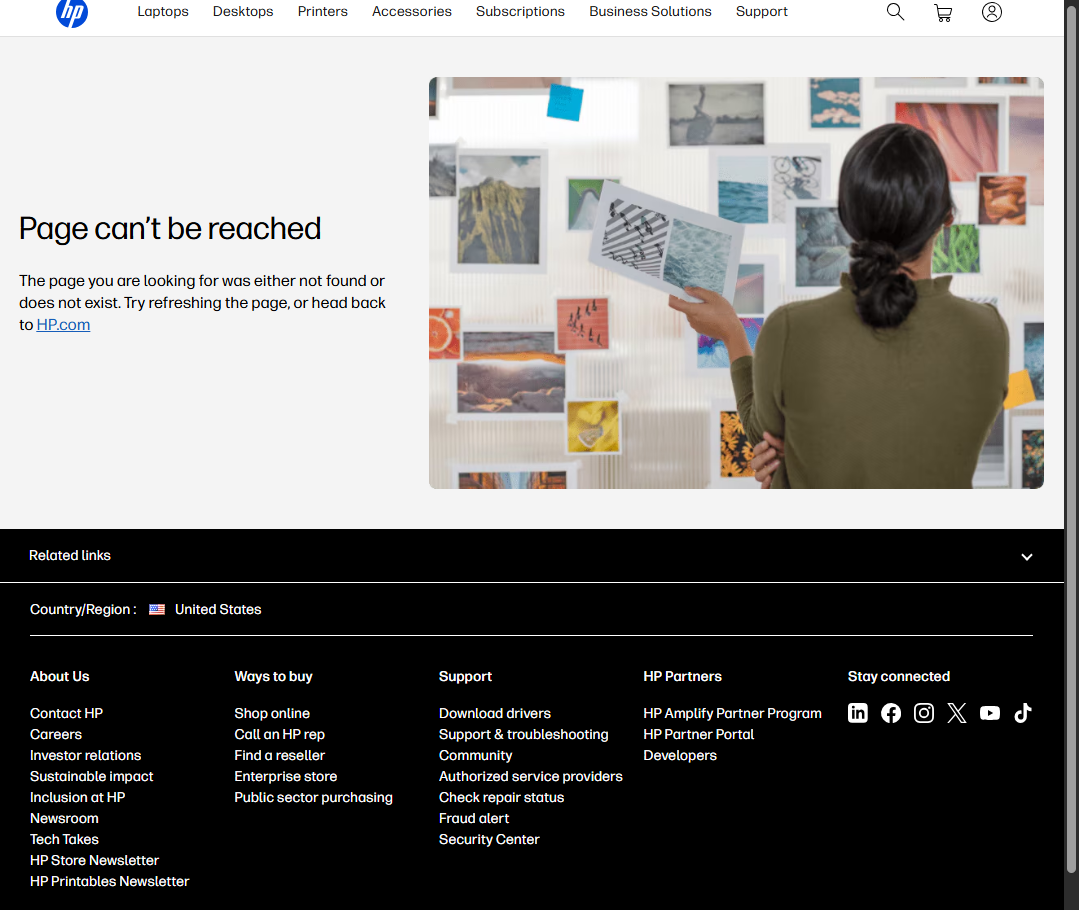Click the page vertical scrollbar

tap(1071, 441)
